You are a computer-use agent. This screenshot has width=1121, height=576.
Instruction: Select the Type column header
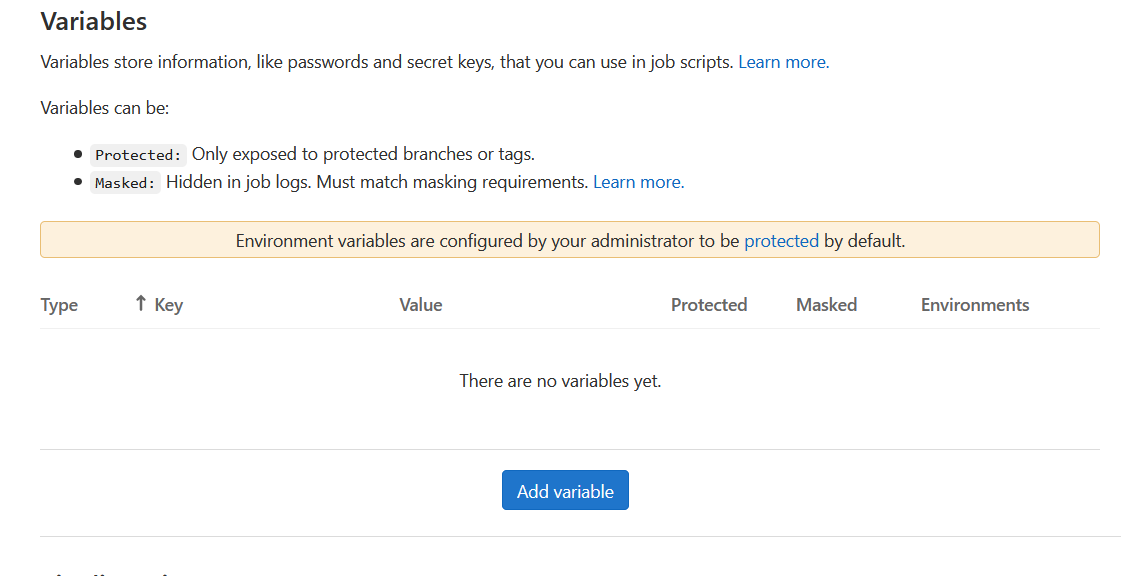59,305
